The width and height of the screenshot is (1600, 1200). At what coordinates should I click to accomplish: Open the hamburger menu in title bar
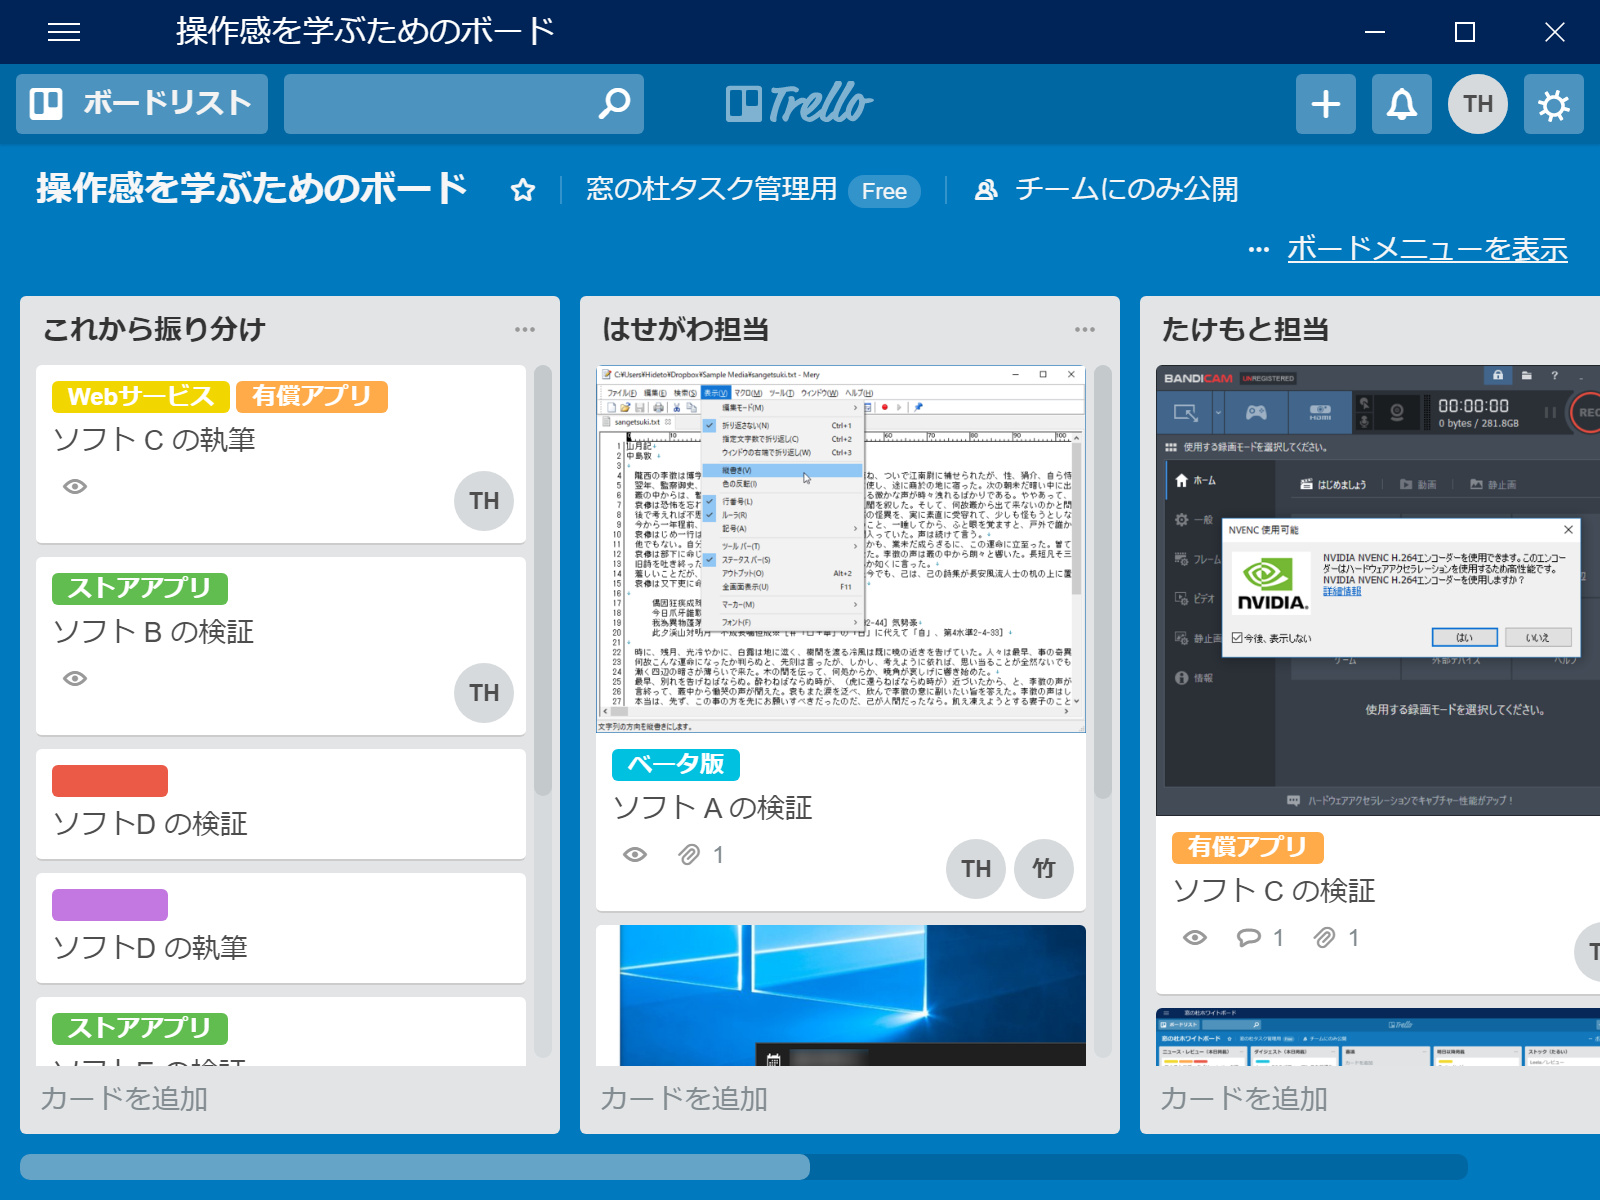(x=64, y=32)
